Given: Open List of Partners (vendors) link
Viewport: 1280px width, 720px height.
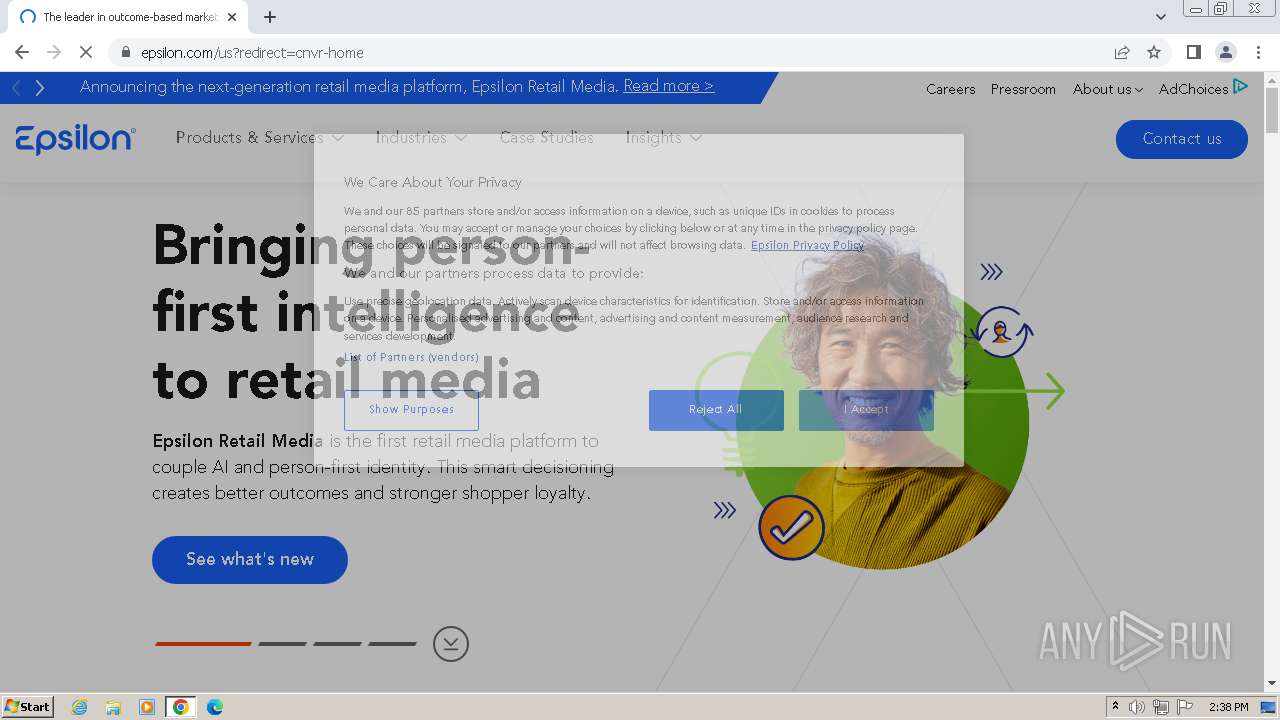Looking at the screenshot, I should click(x=411, y=357).
